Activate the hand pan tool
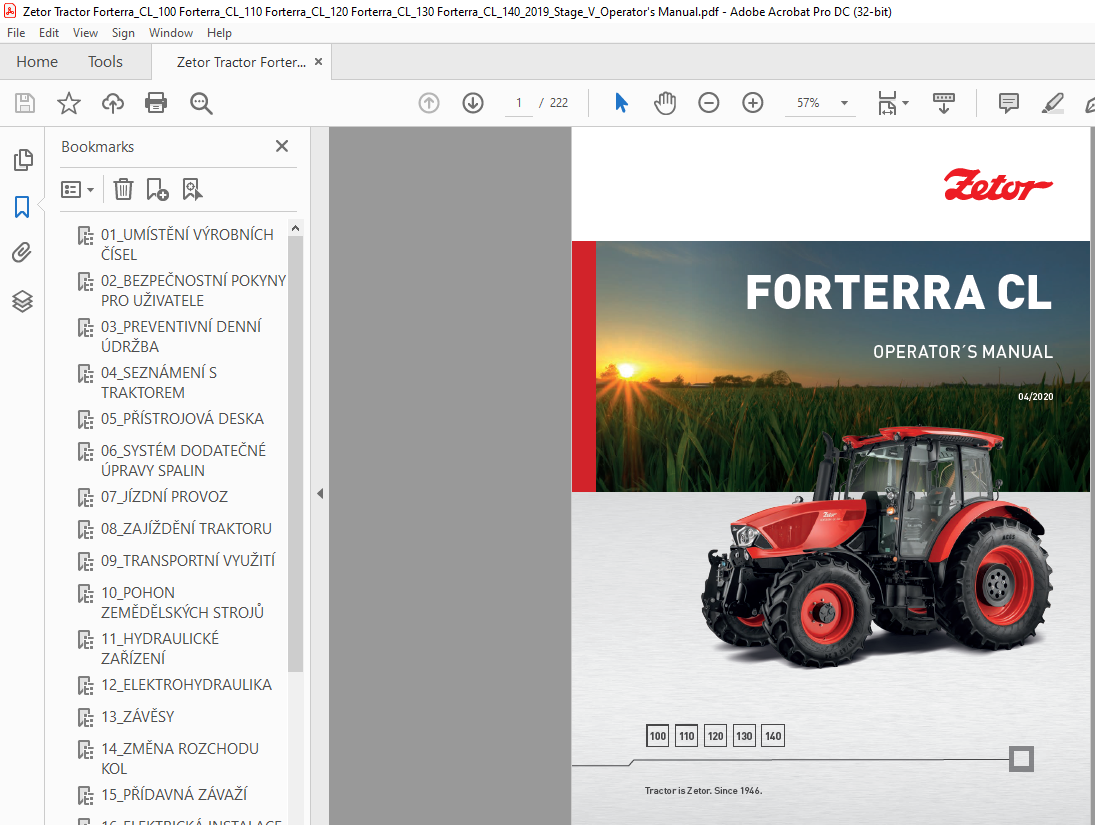This screenshot has width=1095, height=825. tap(665, 103)
